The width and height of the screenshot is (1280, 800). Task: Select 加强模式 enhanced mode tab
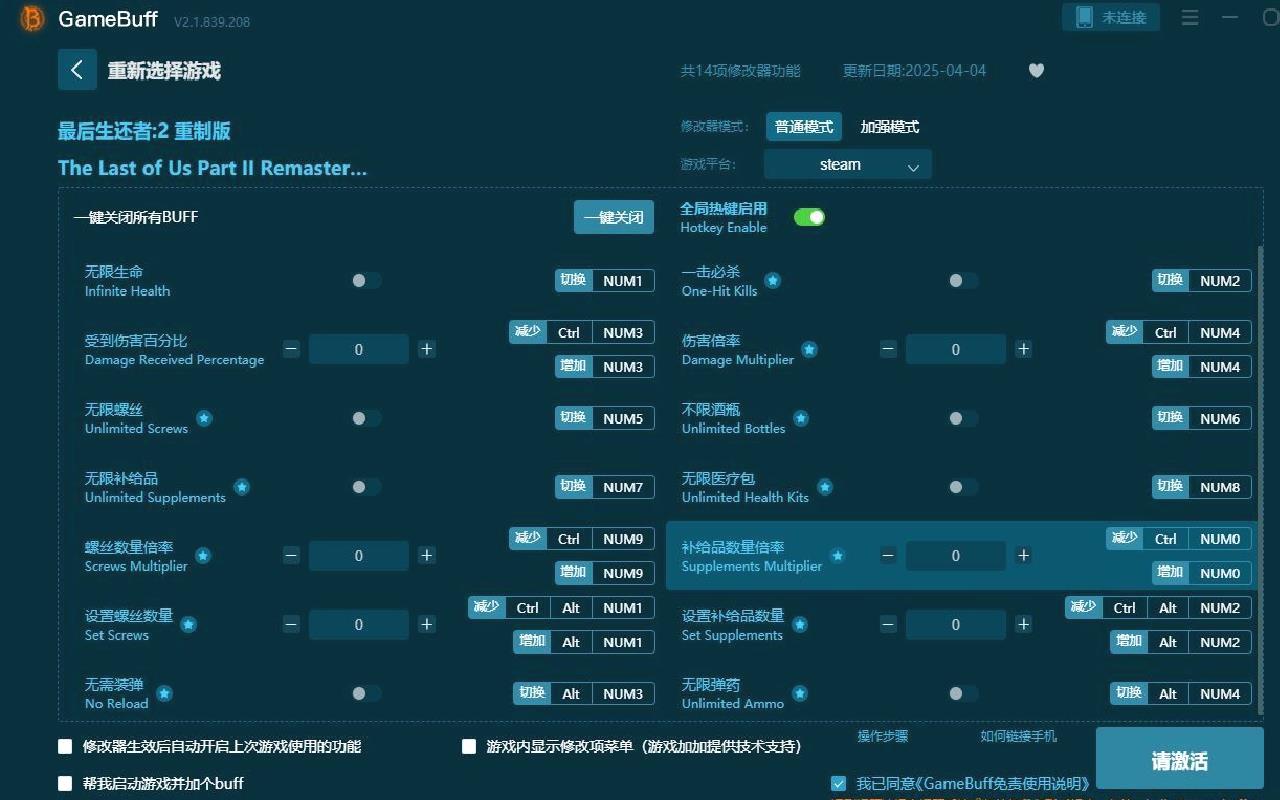[890, 127]
